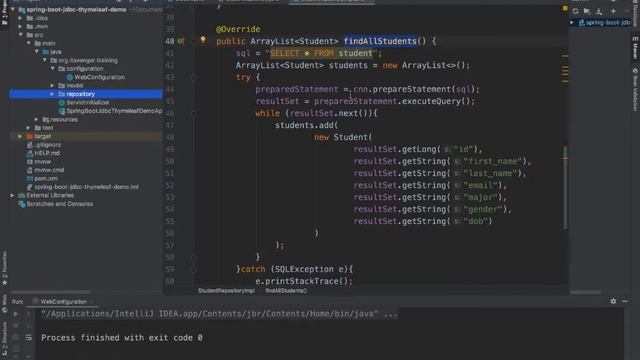Screen dimensions: 640x360
Task: Click the pom.xml Maven file icon
Action: point(30,178)
